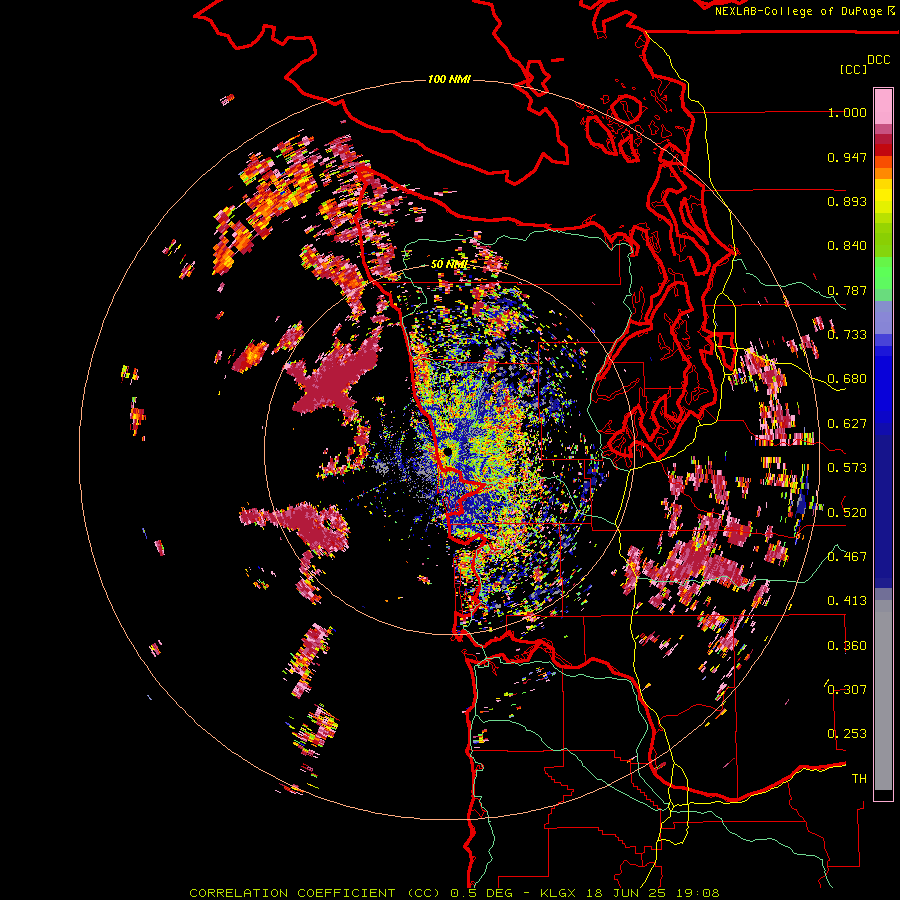
Task: Click the 0.893 scale value
Action: point(847,201)
